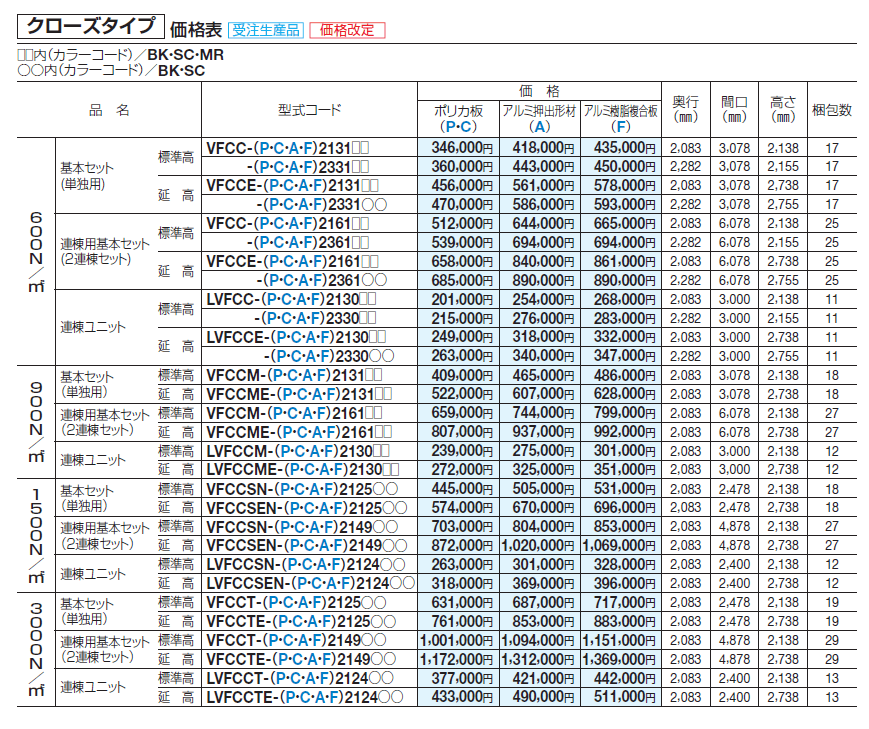Select the 346,000円 price cell

pyautogui.click(x=458, y=147)
